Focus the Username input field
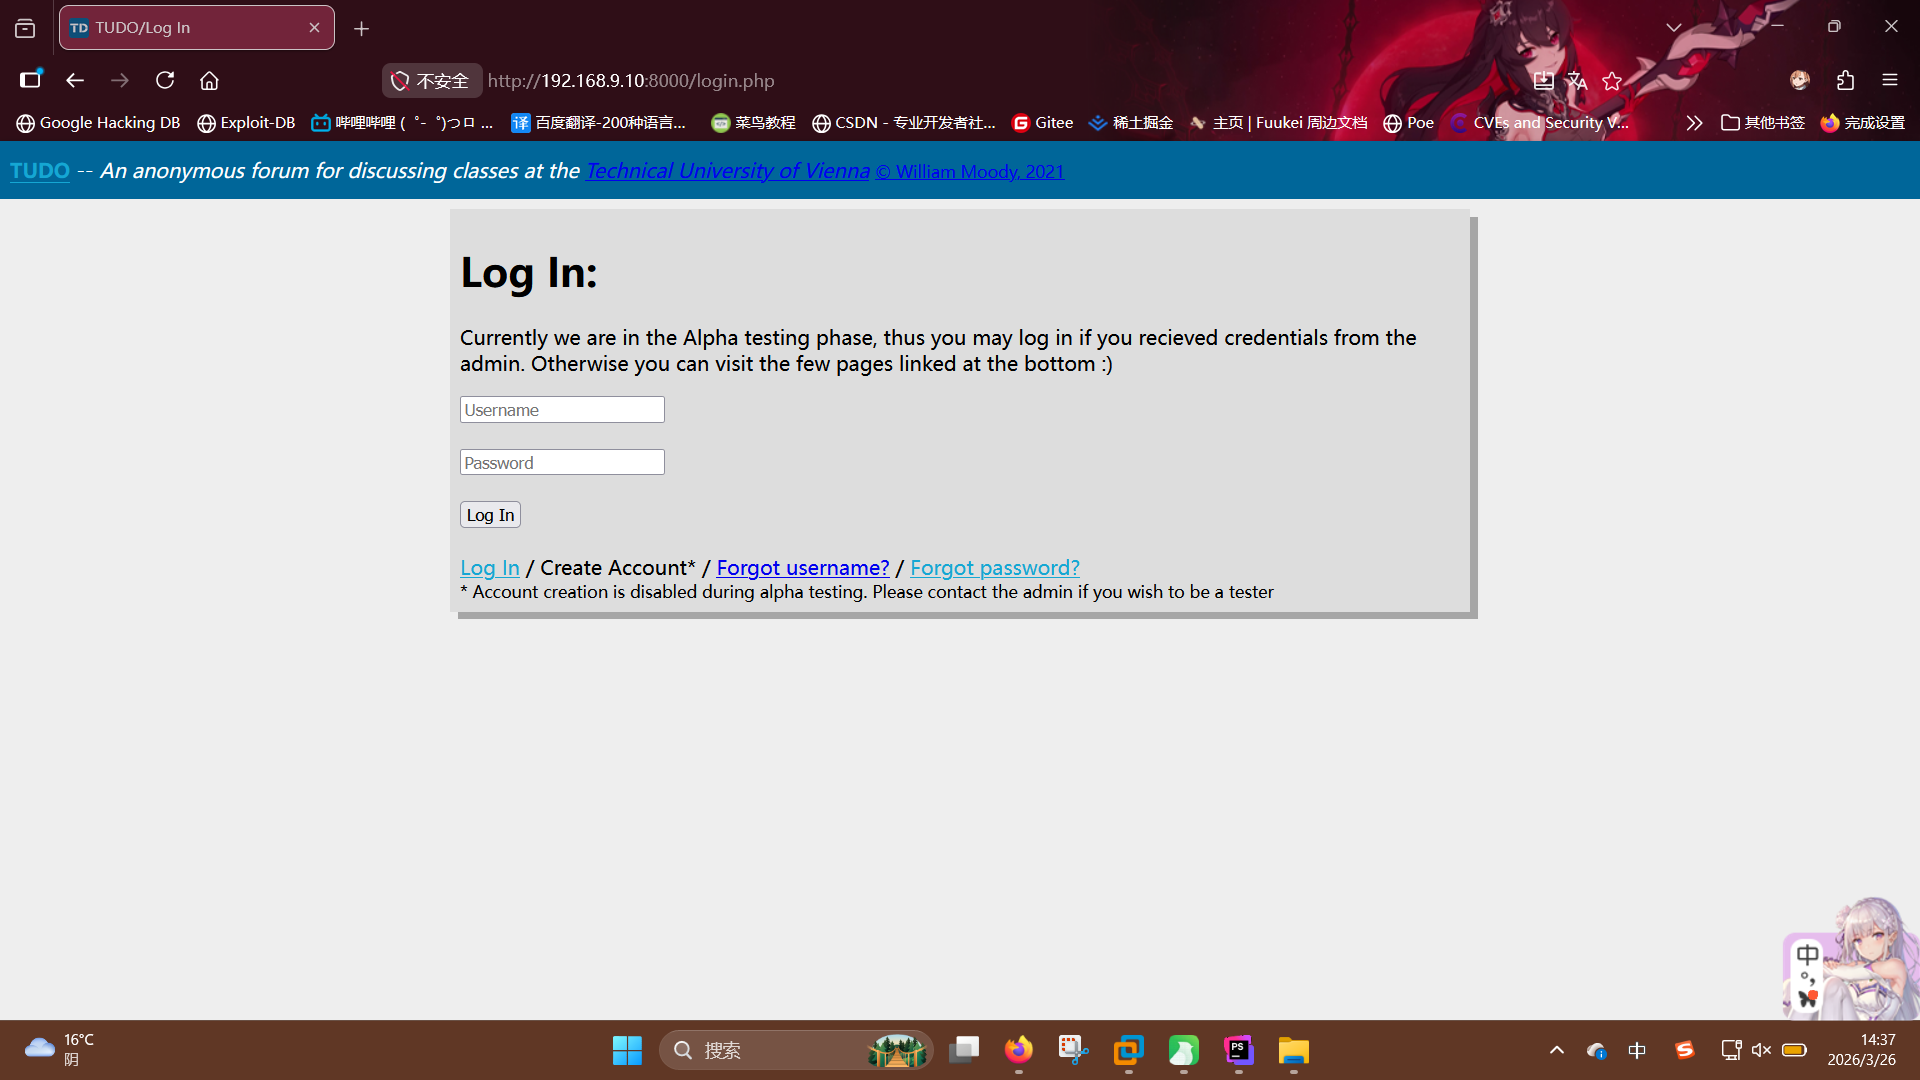This screenshot has height=1080, width=1920. [562, 410]
